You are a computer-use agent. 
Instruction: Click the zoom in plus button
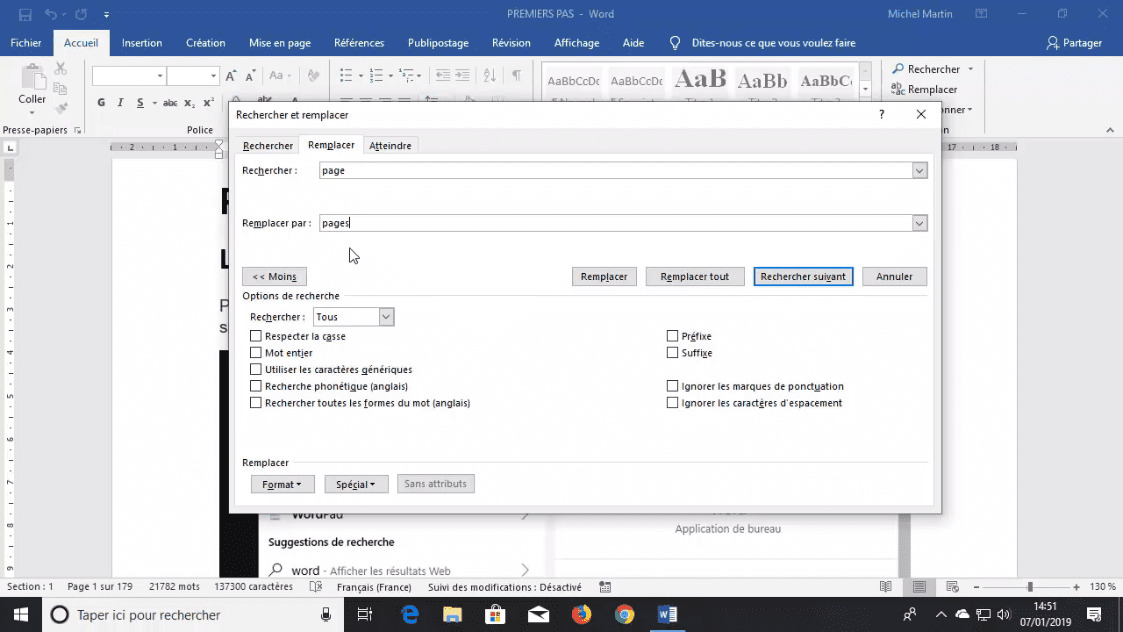(1076, 587)
